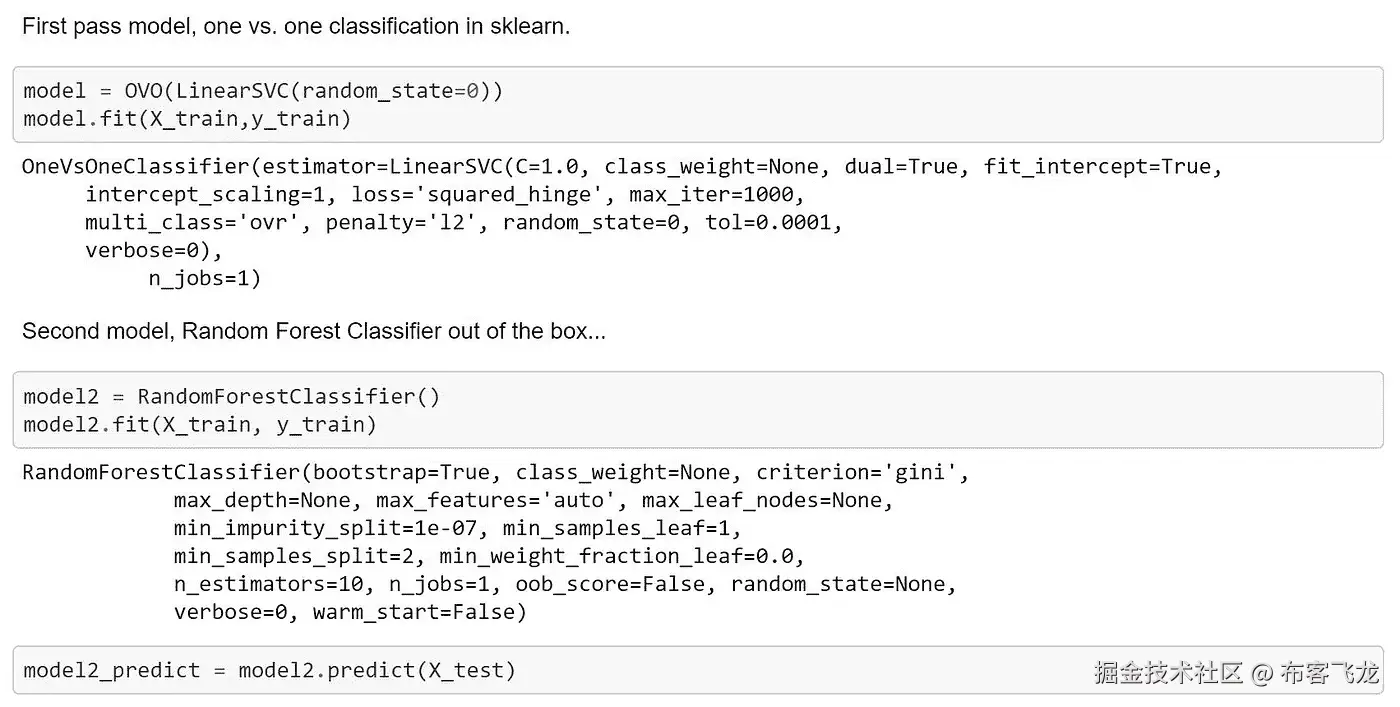Click RandomForestClassifier(bootstrap=True output text
The image size is (1400, 707).
[258, 472]
